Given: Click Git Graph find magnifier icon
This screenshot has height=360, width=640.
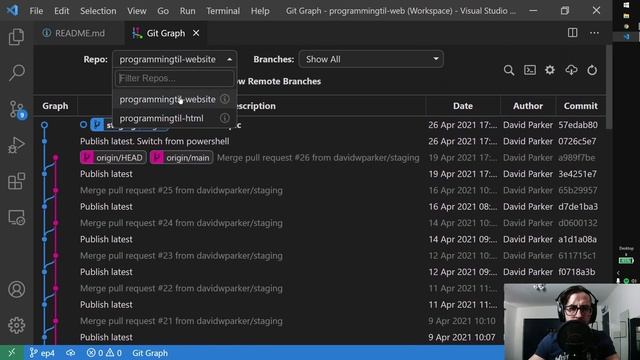Looking at the screenshot, I should pos(509,70).
